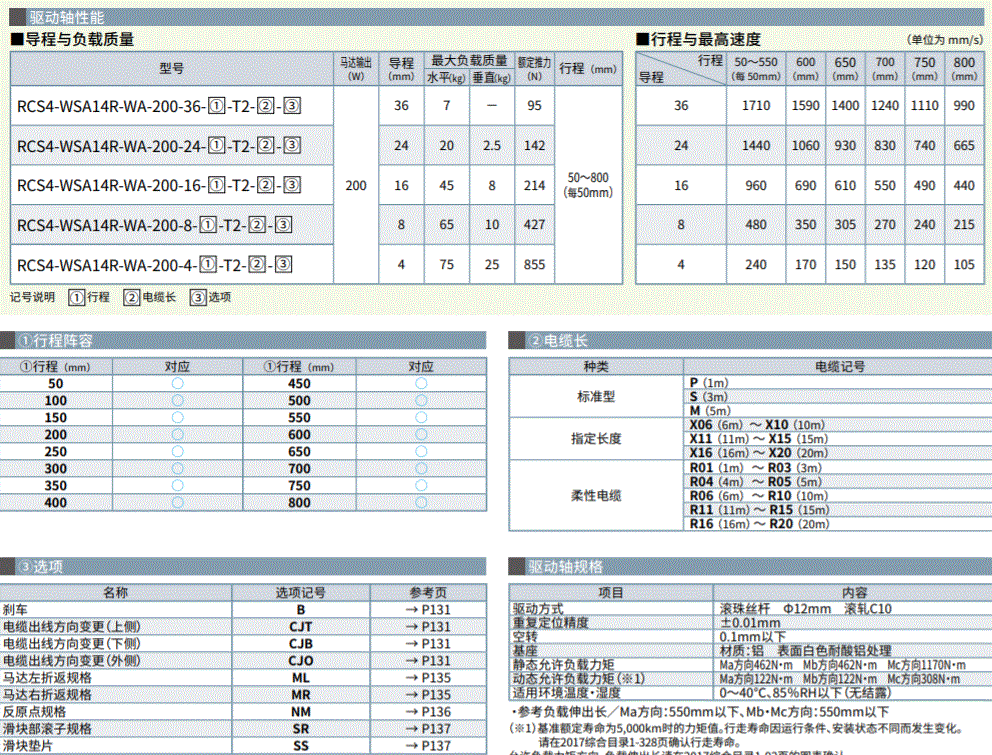
Task: Click the 型号 column header
Action: point(171,68)
